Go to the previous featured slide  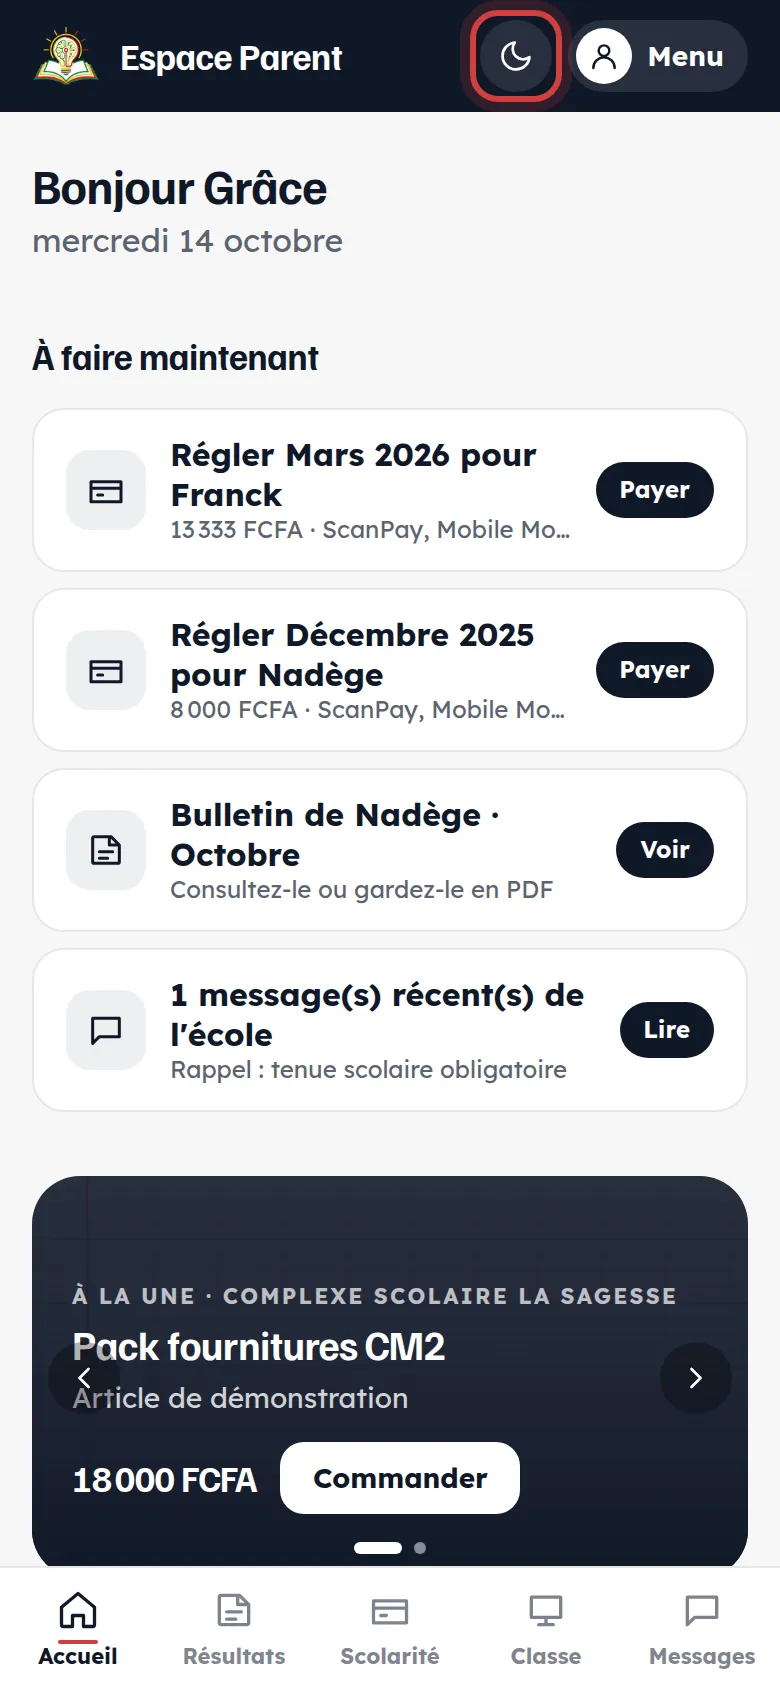84,1378
